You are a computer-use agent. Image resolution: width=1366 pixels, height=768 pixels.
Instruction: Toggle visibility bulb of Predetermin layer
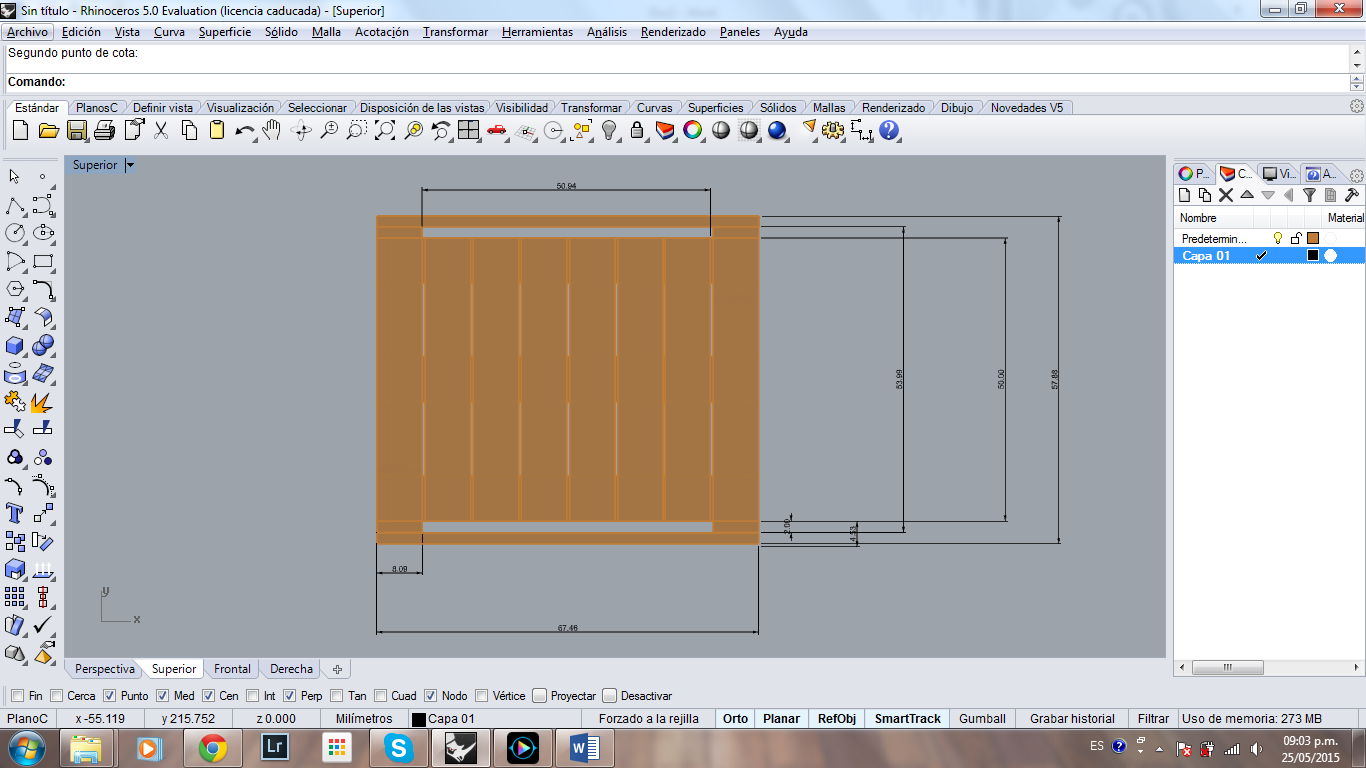[1277, 238]
